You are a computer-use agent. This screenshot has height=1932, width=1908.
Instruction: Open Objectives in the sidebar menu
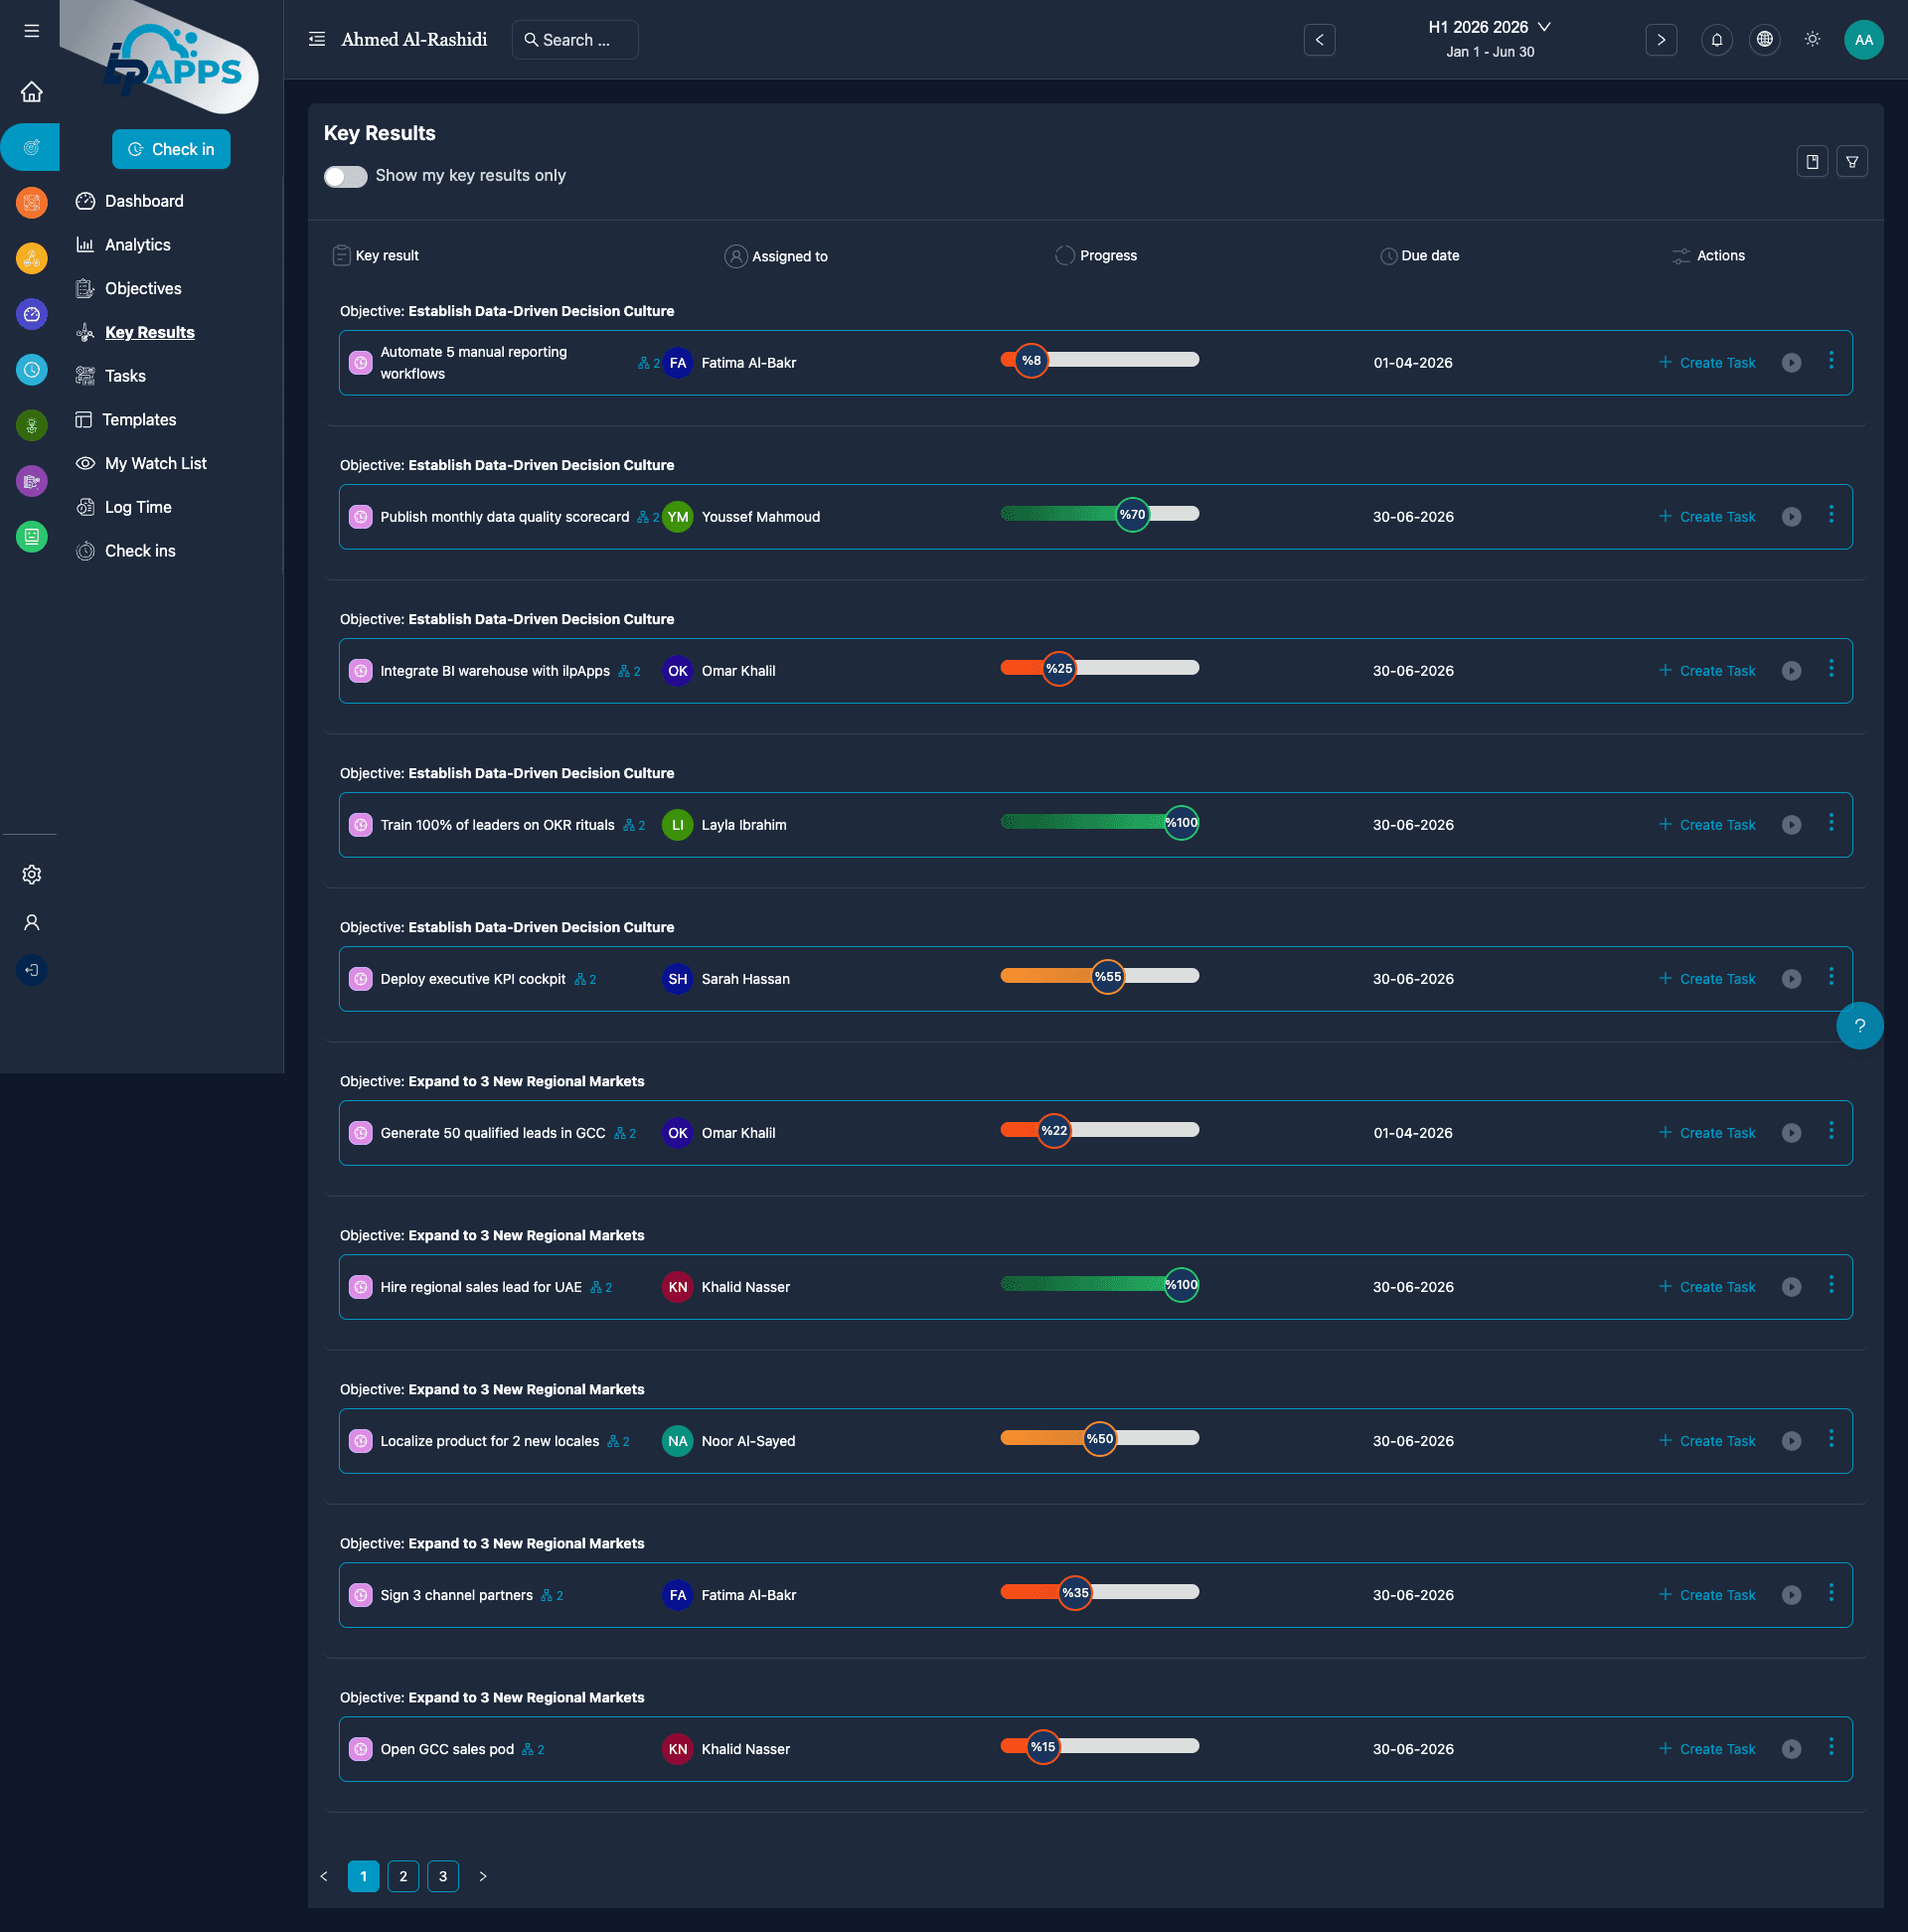143,289
